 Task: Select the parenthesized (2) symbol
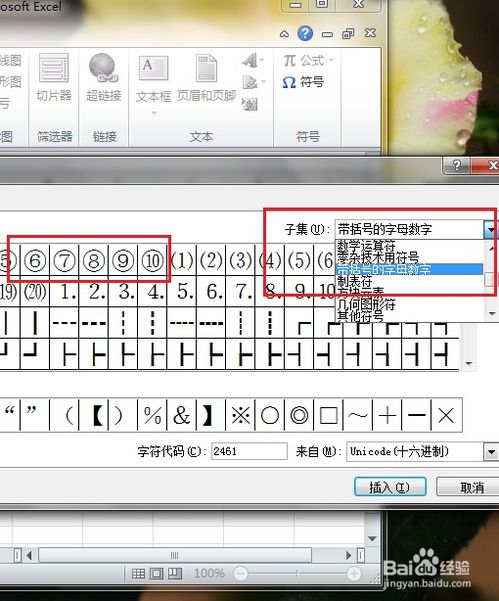click(211, 260)
